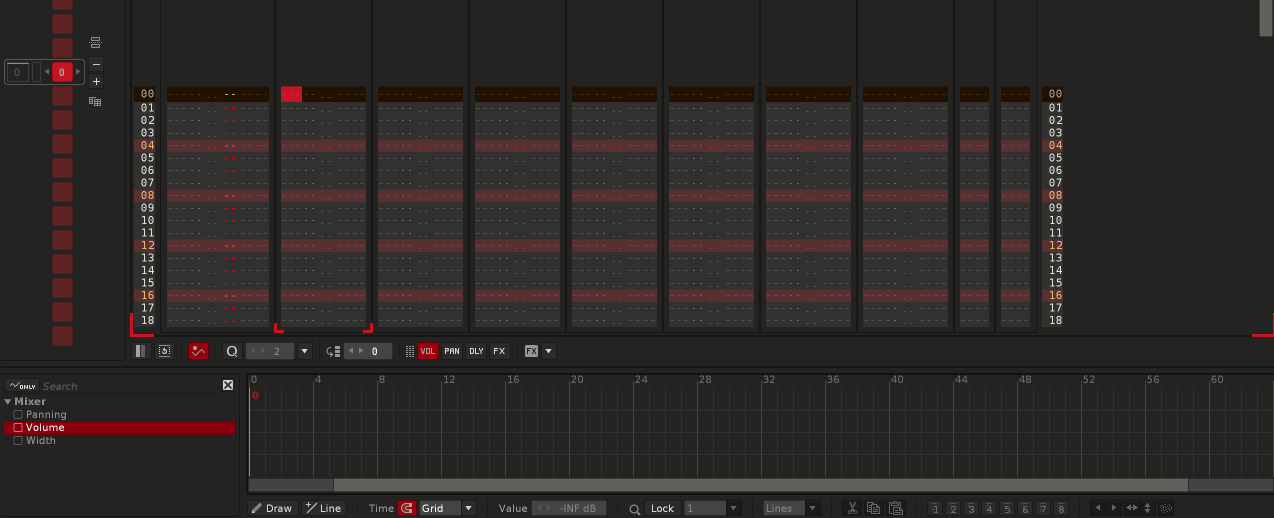Open the quantize value dropdown
This screenshot has height=518, width=1274.
305,351
